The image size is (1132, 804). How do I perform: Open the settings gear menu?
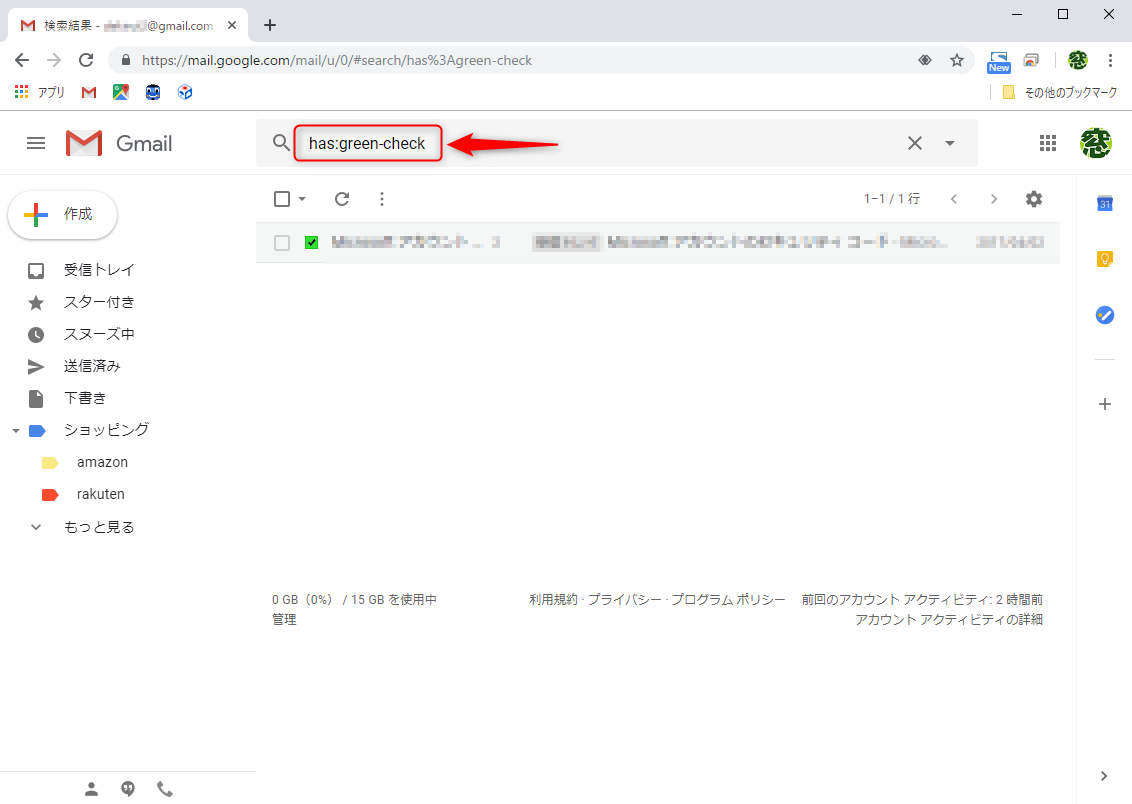point(1033,199)
